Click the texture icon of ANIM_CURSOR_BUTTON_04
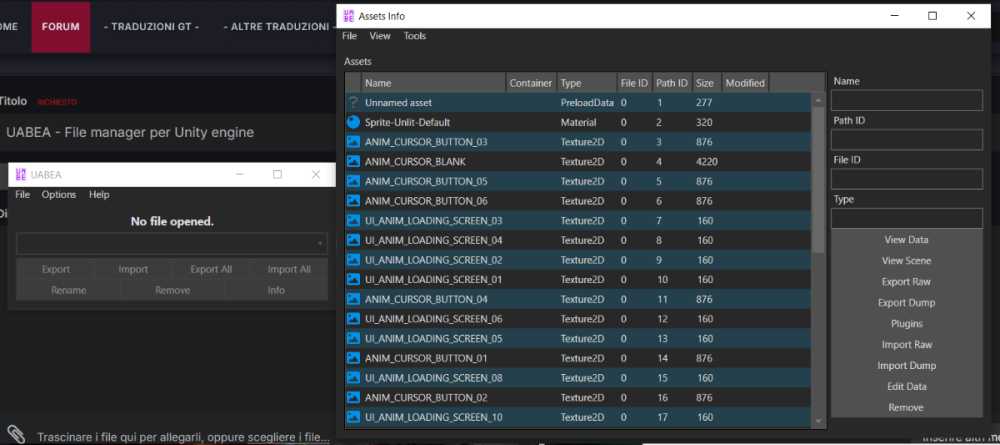Viewport: 1000px width, 445px height. (x=353, y=299)
